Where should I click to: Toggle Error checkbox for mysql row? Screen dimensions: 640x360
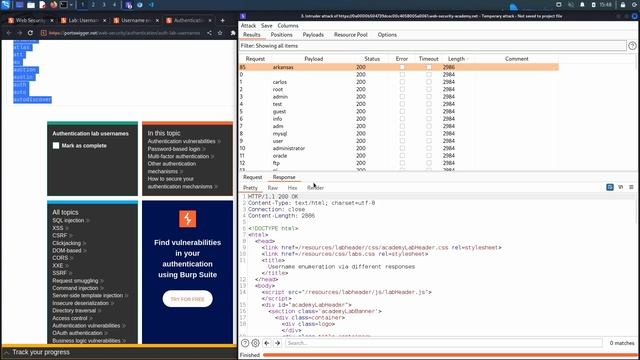(402, 133)
